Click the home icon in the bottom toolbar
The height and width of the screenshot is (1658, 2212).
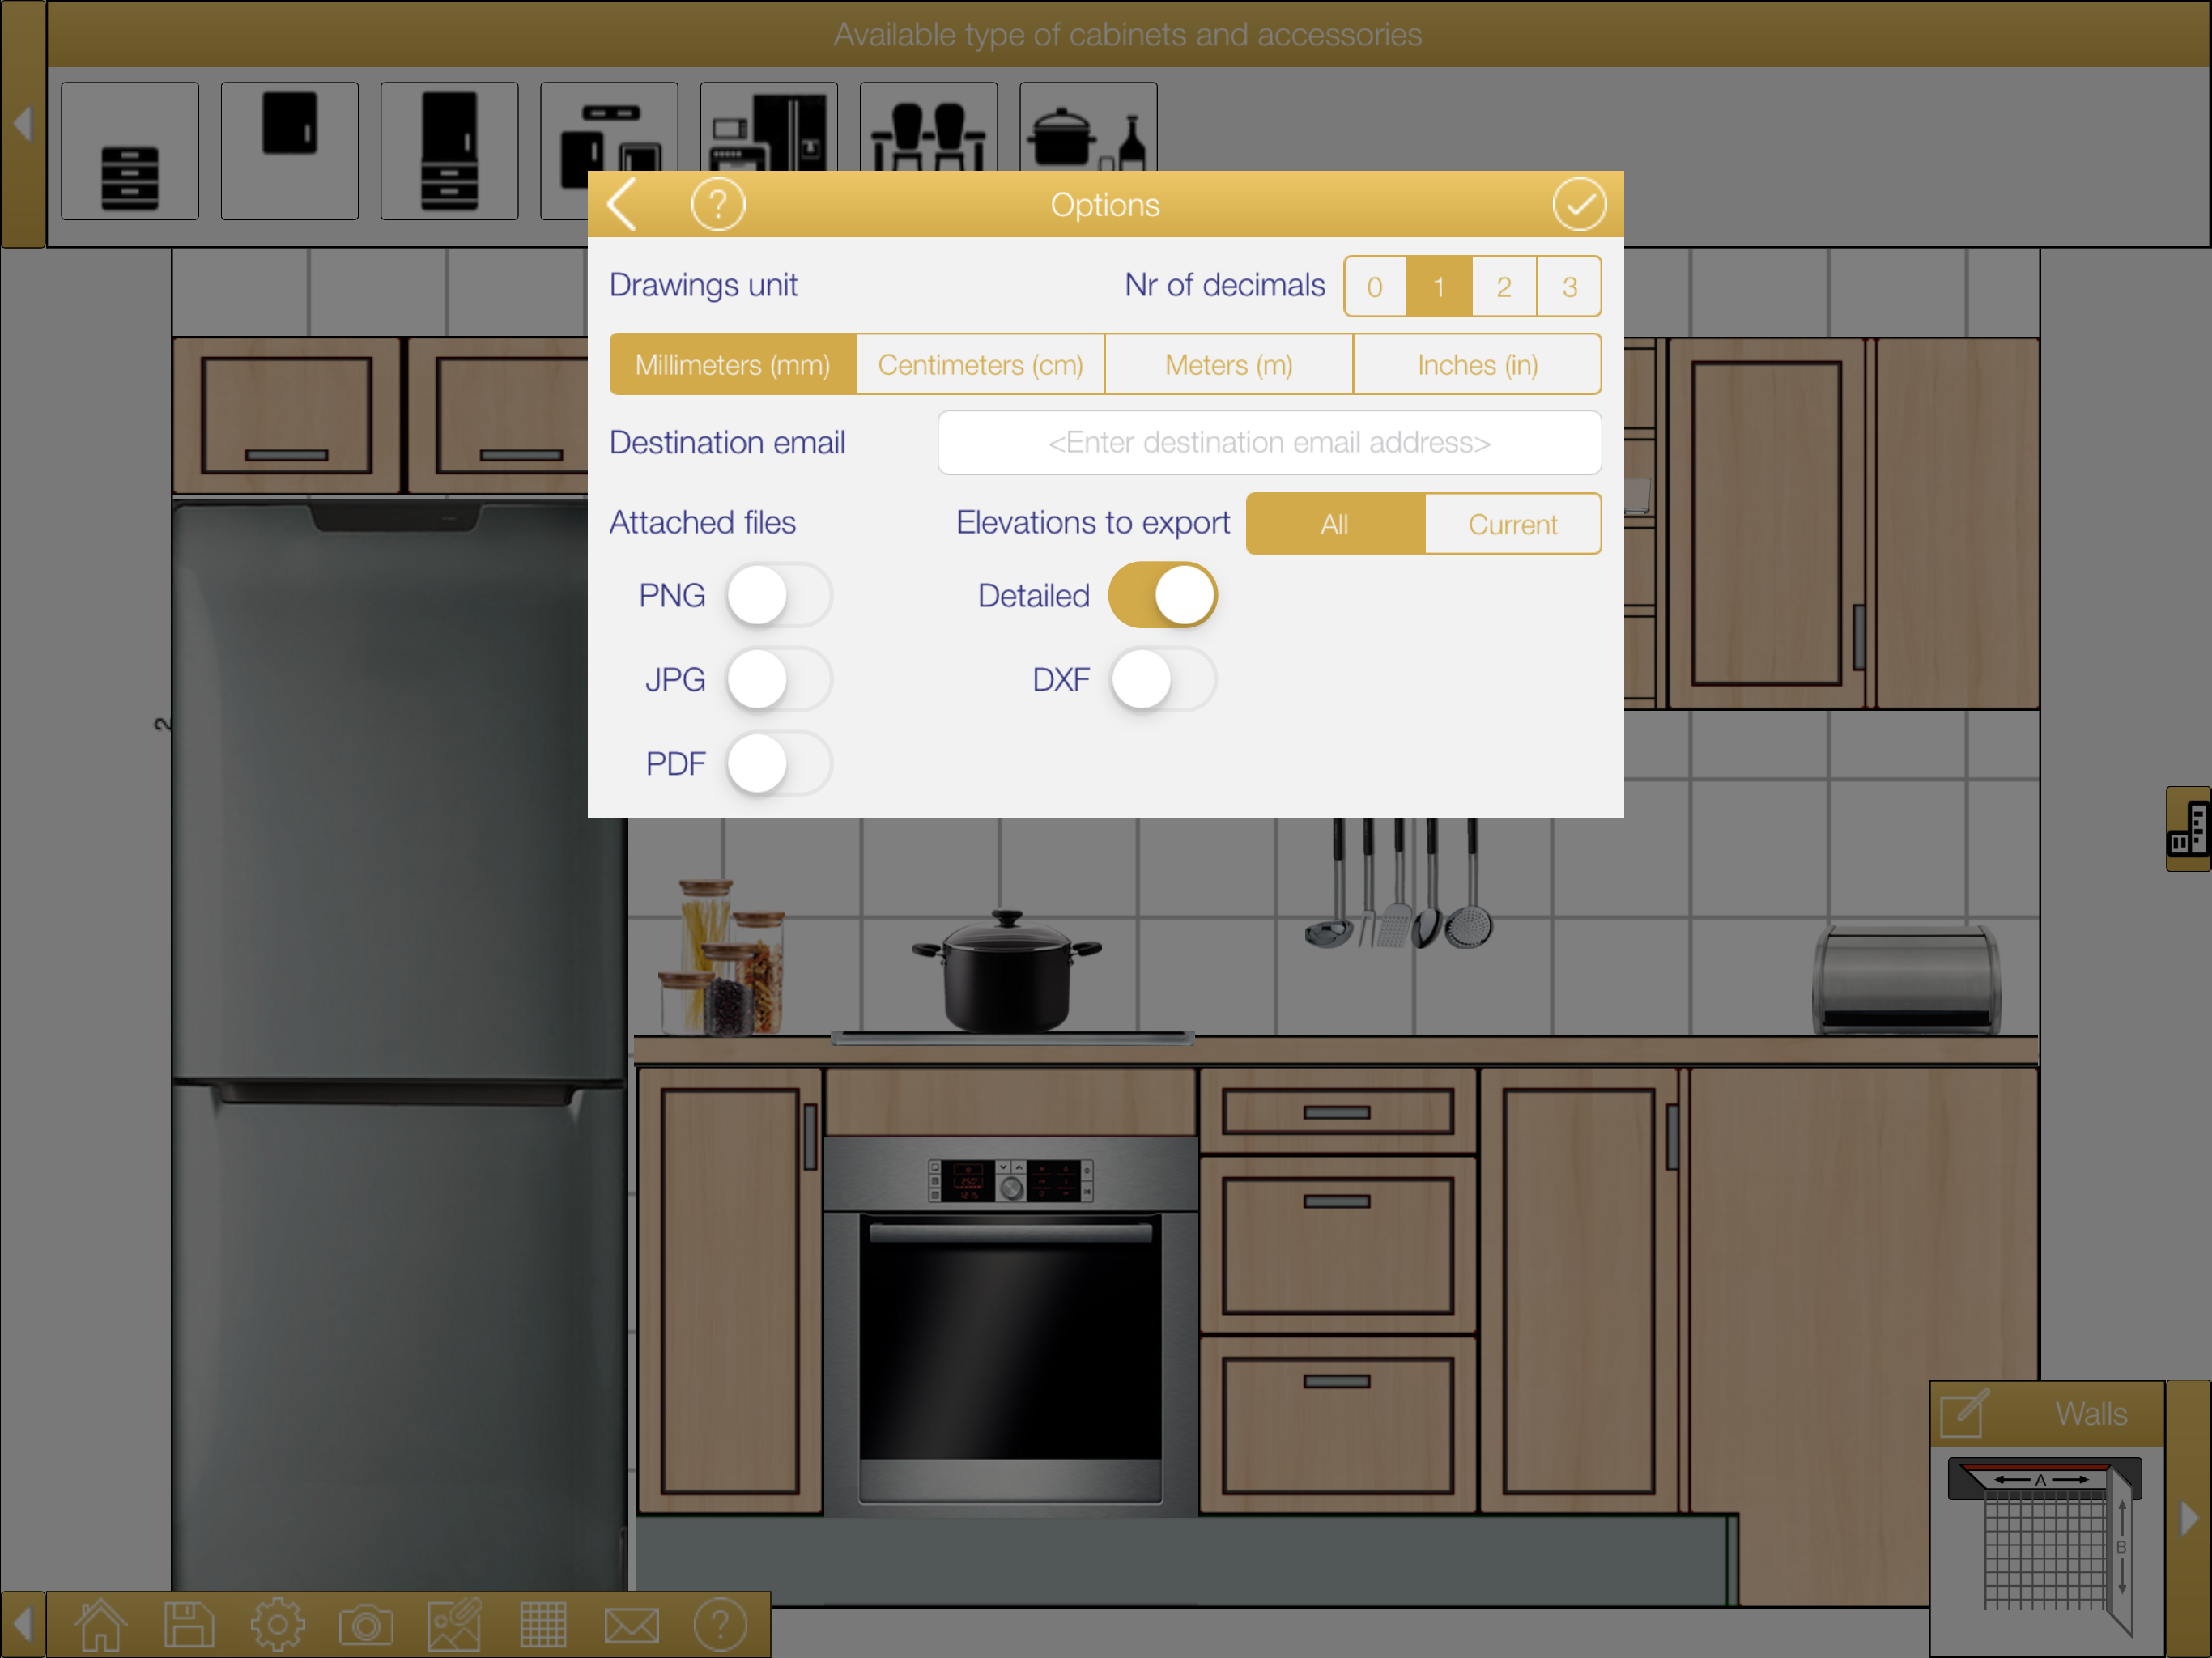tap(100, 1625)
